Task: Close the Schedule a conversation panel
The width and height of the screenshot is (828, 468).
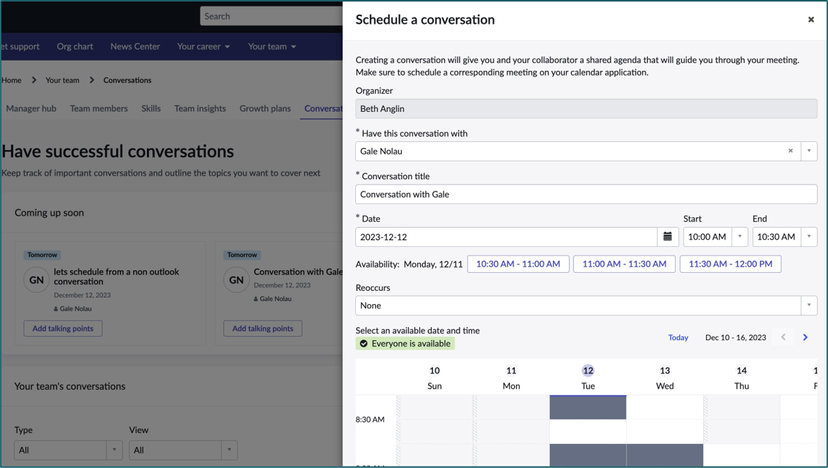Action: point(811,20)
